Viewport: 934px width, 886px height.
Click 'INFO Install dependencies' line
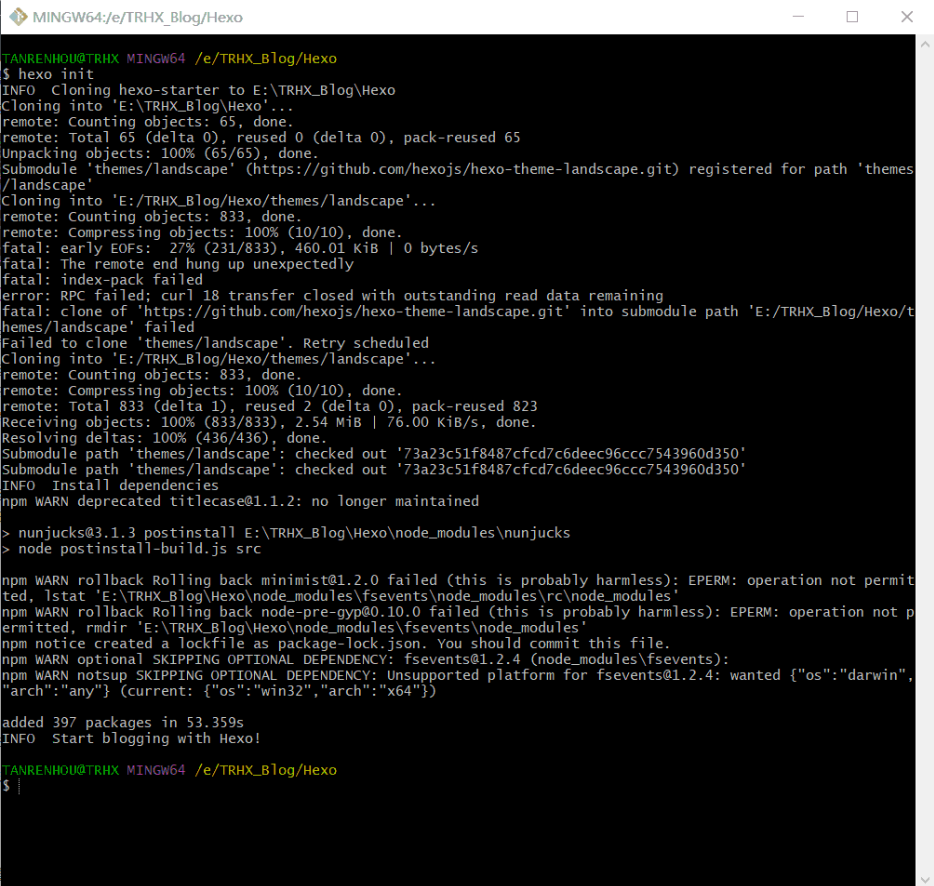(110, 486)
